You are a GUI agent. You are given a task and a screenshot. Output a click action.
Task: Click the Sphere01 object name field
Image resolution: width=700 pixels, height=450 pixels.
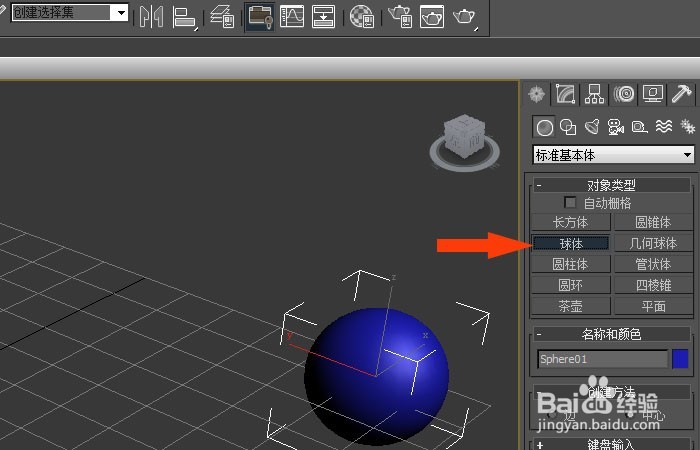[x=603, y=359]
